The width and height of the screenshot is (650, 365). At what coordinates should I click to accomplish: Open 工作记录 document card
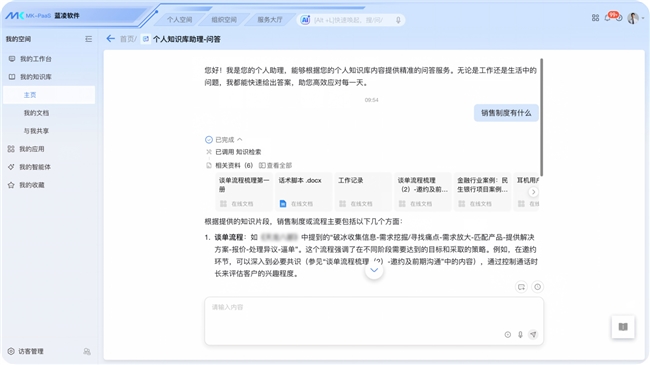pyautogui.click(x=363, y=192)
